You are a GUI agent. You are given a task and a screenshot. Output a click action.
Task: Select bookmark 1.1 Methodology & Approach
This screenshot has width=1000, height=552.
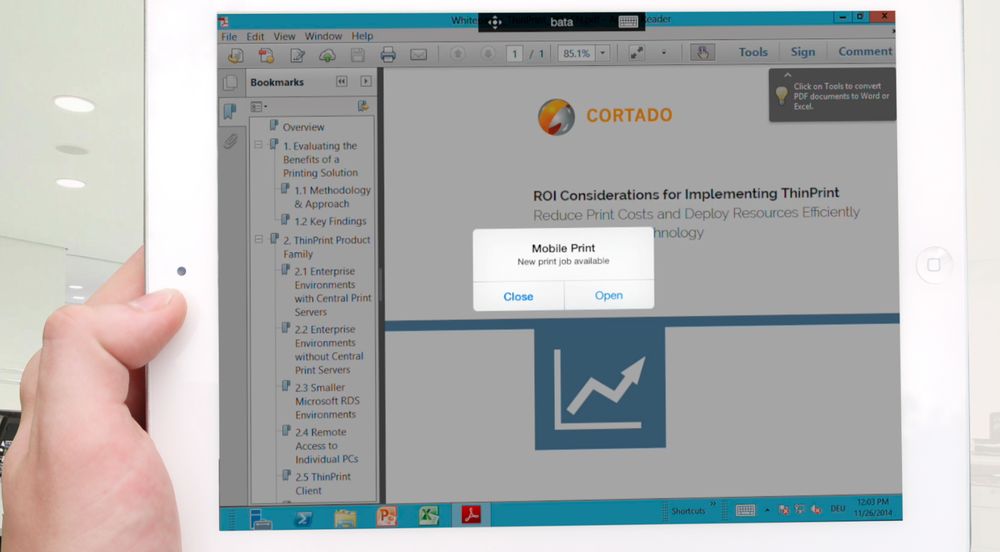click(x=332, y=197)
